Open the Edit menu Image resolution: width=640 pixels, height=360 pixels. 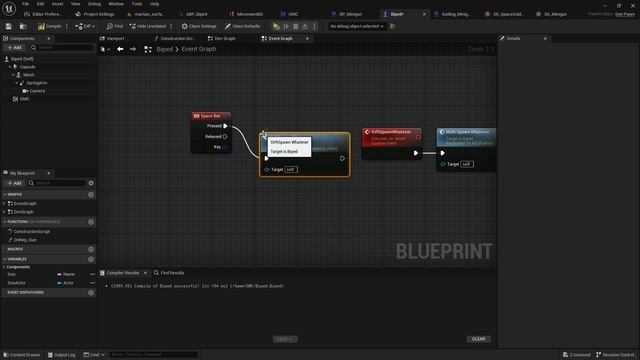coord(40,4)
